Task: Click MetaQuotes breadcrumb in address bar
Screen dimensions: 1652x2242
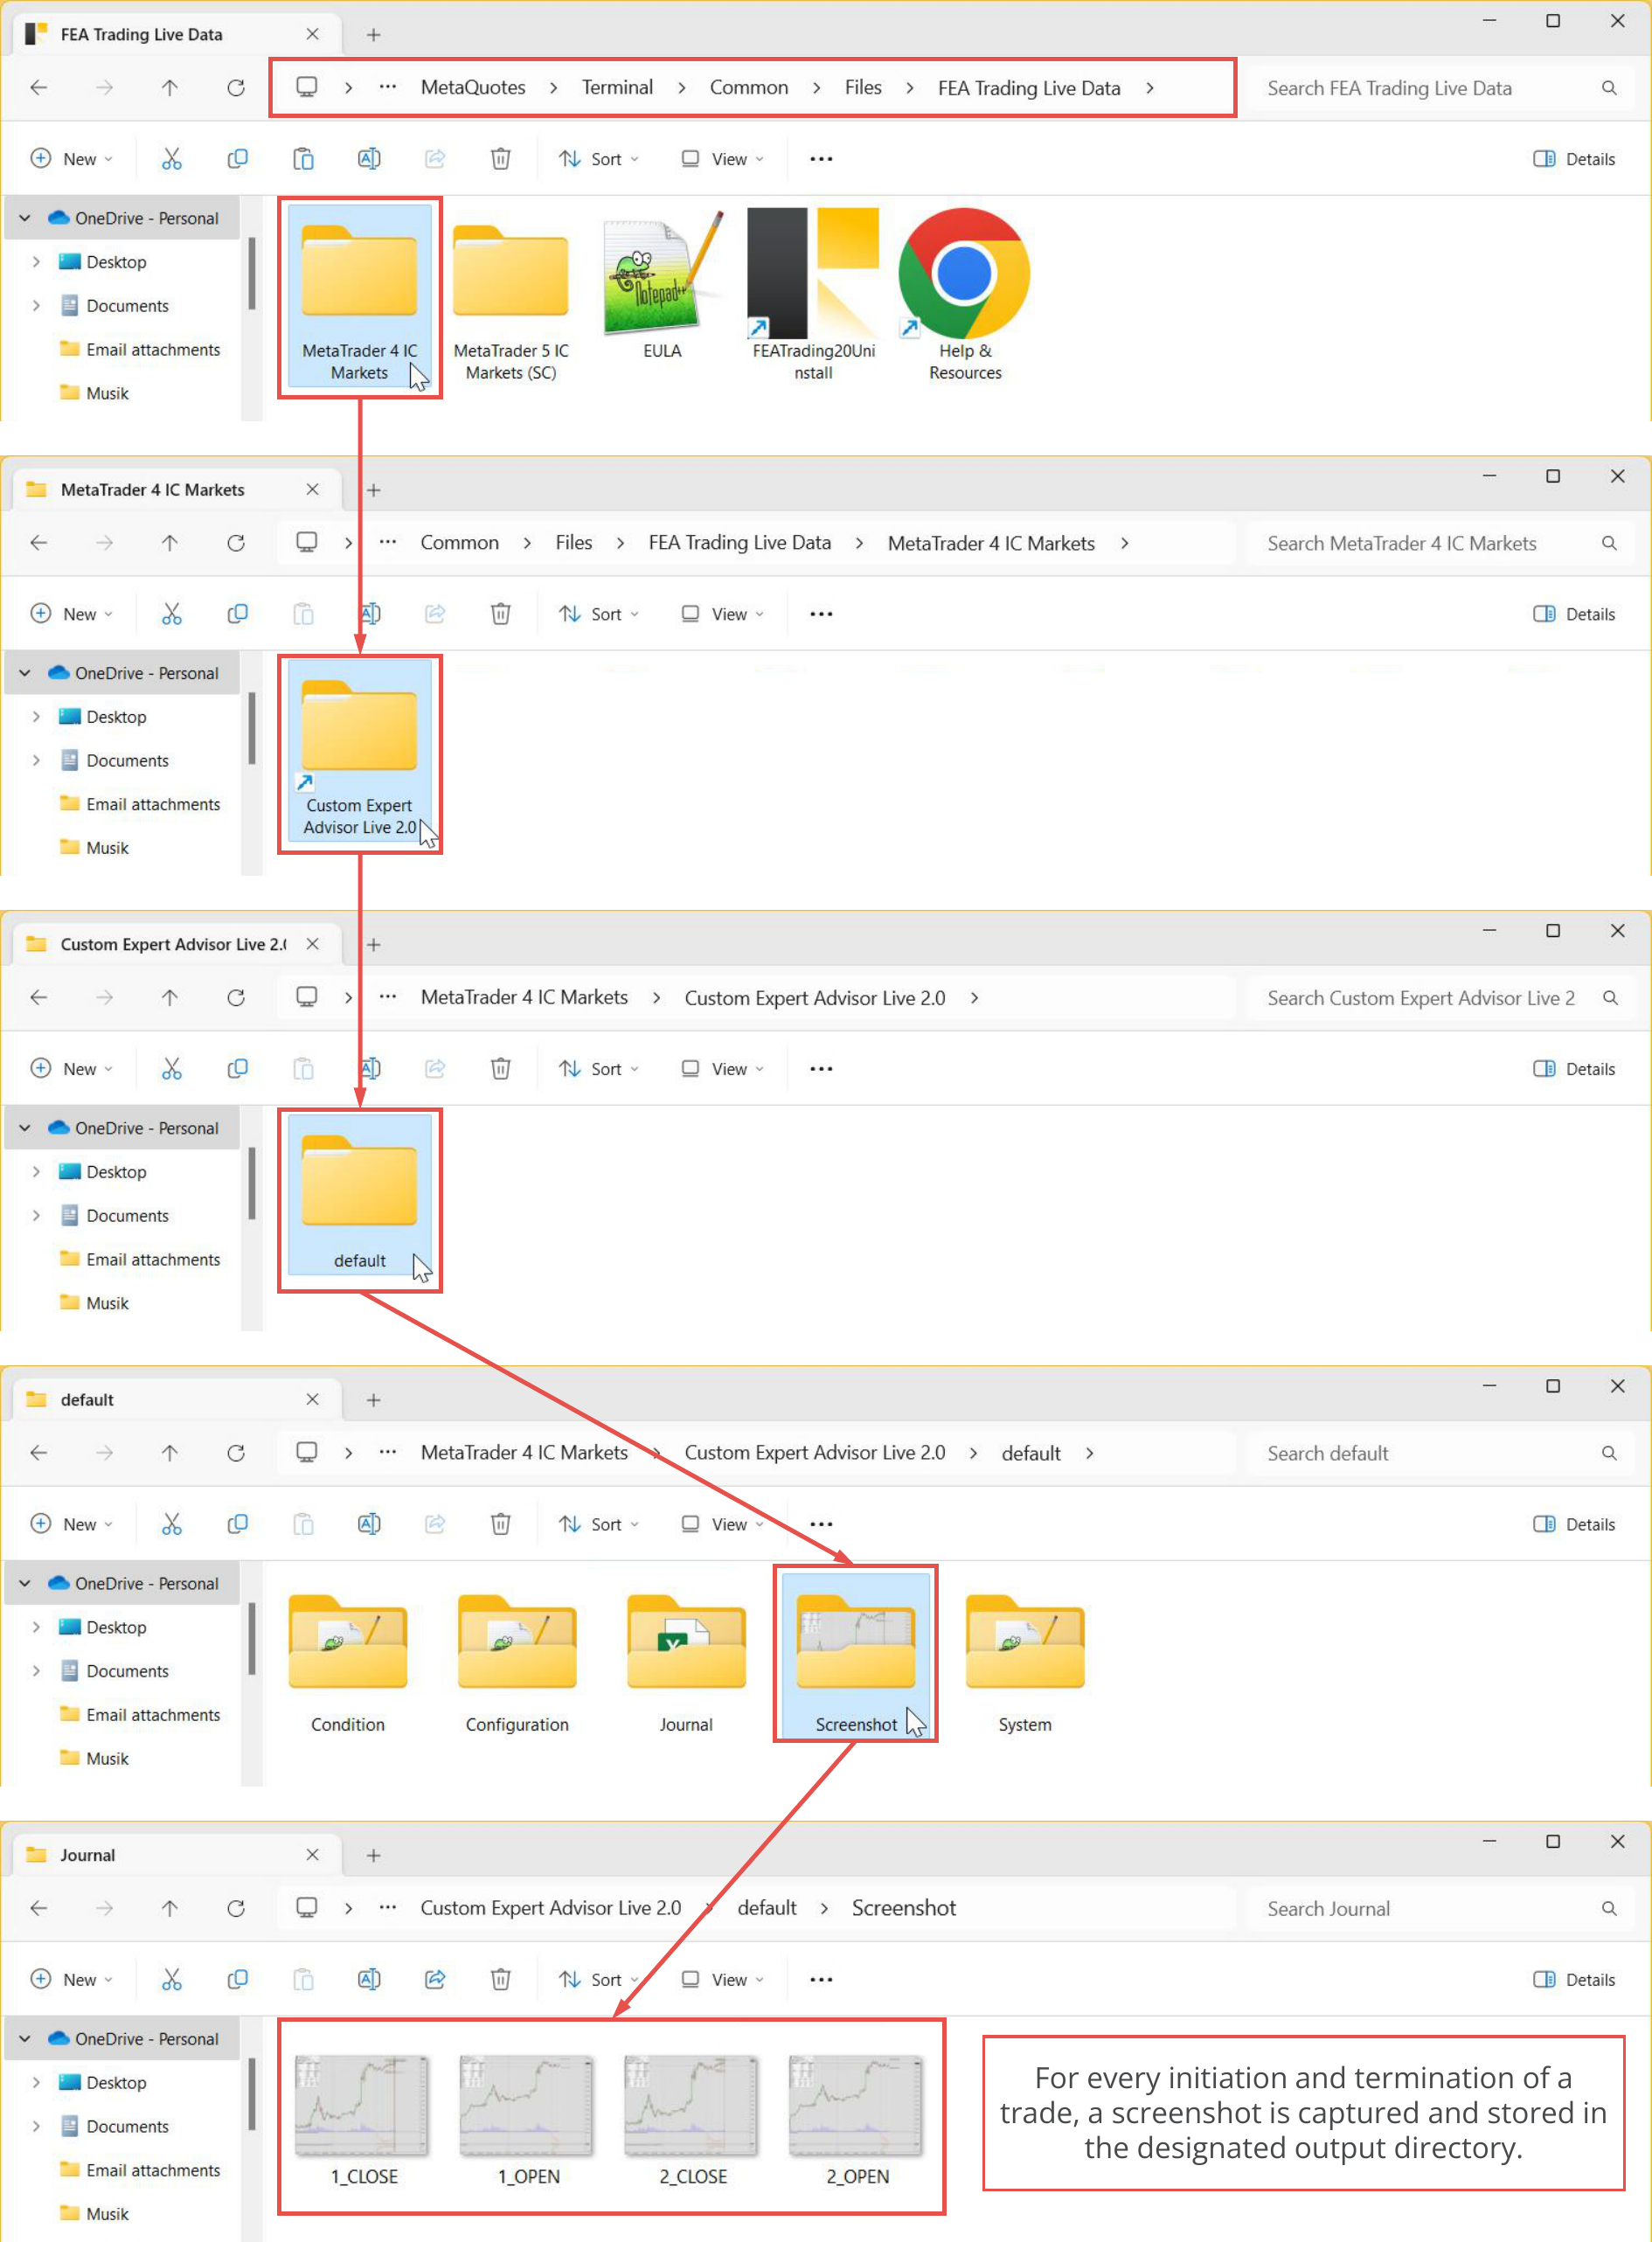Action: click(473, 88)
